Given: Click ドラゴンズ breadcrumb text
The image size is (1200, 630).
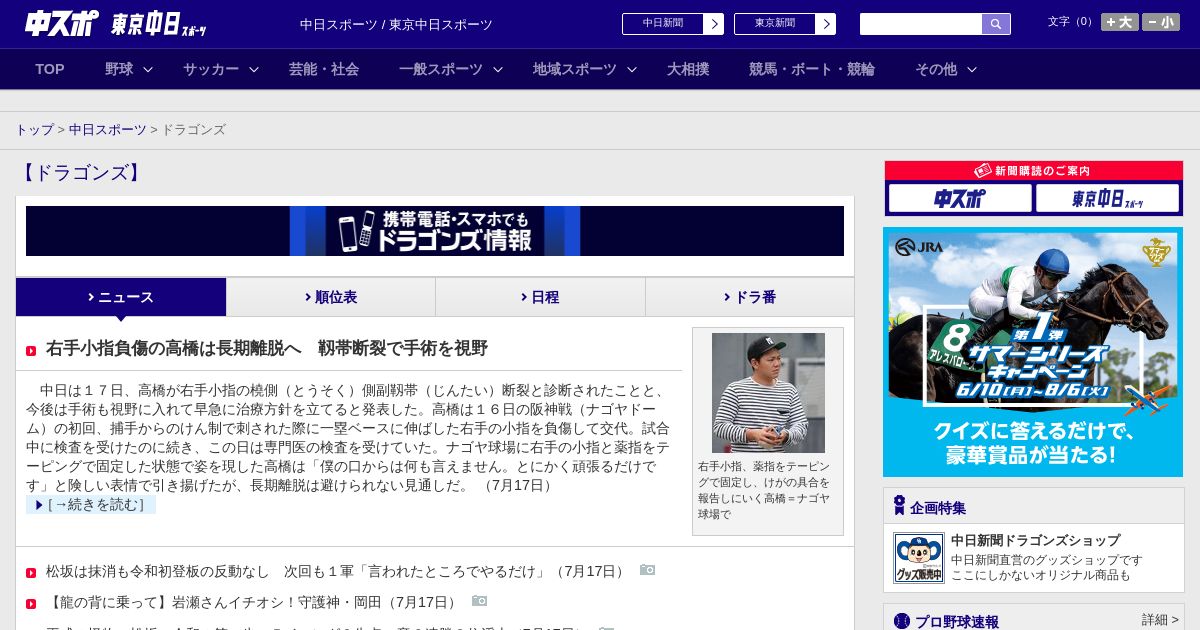Looking at the screenshot, I should [x=193, y=130].
